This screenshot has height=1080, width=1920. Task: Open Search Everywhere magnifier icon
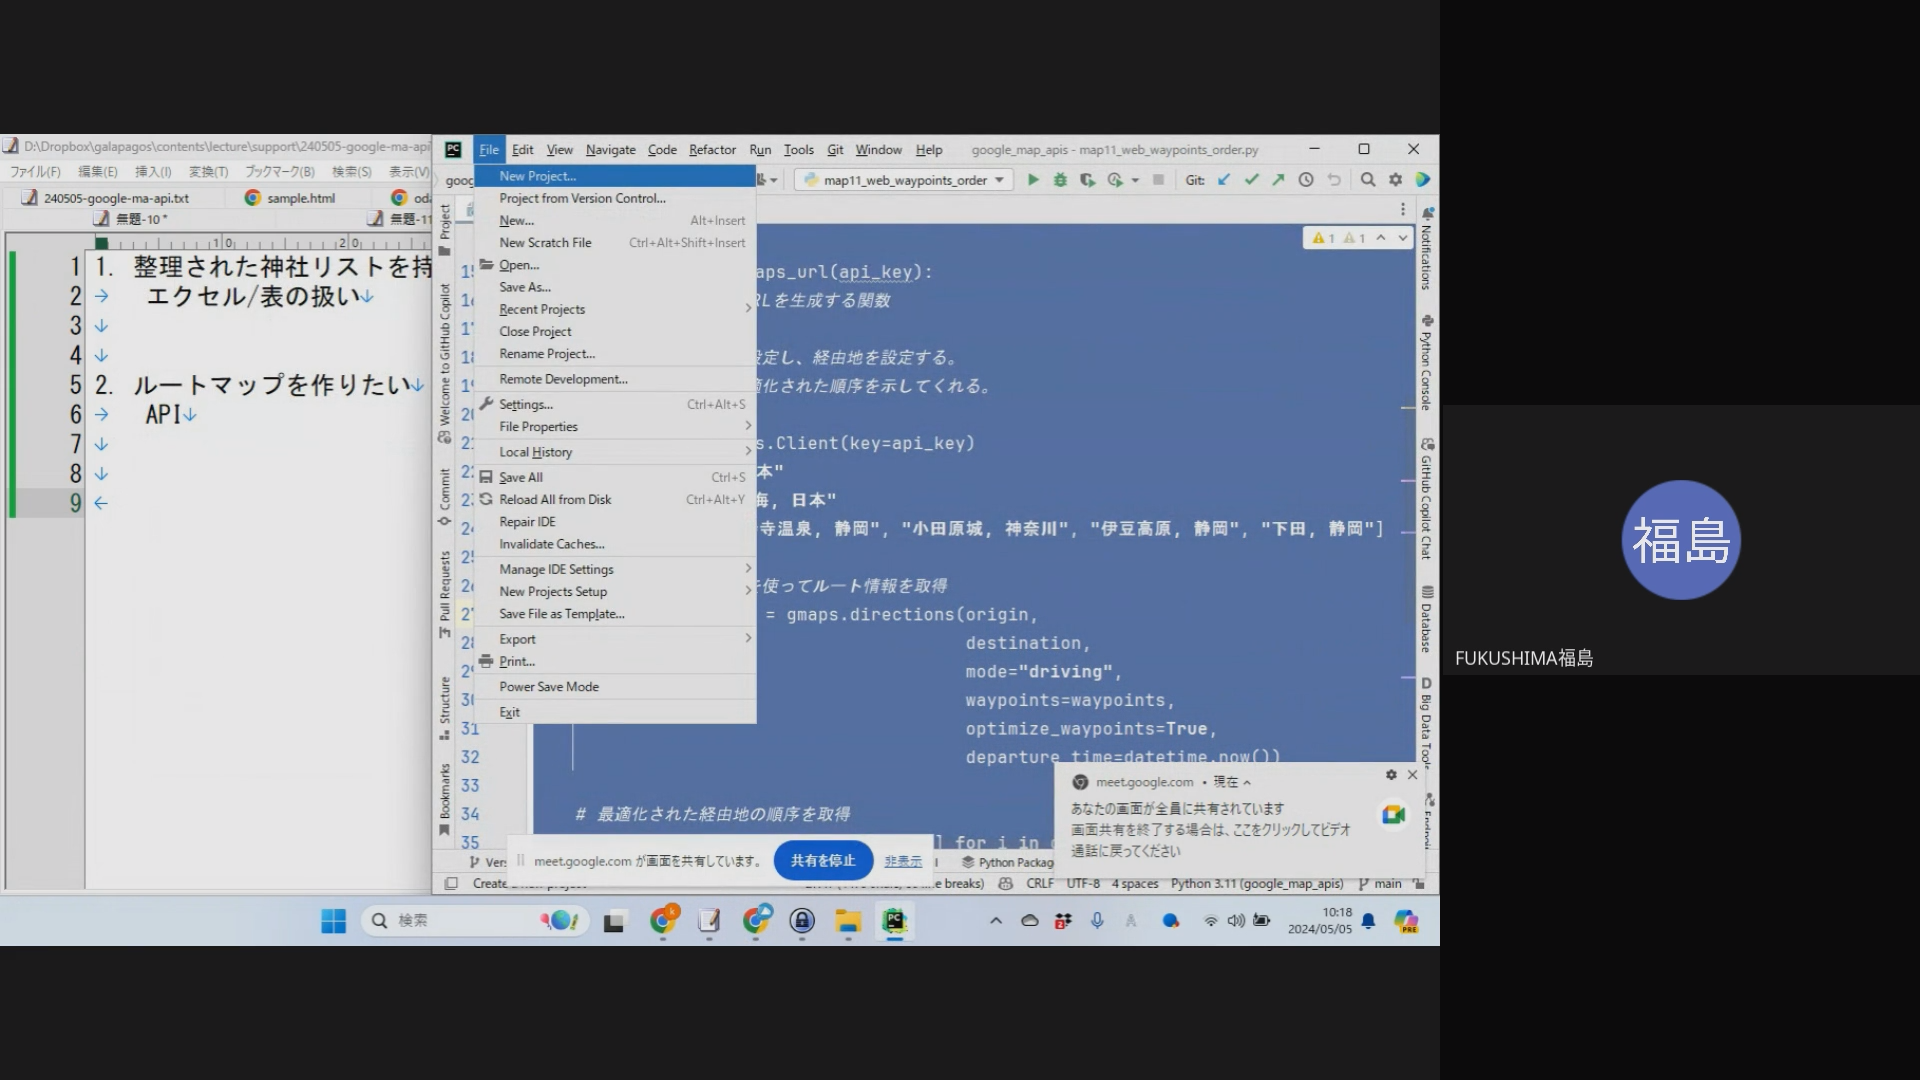pos(1368,180)
